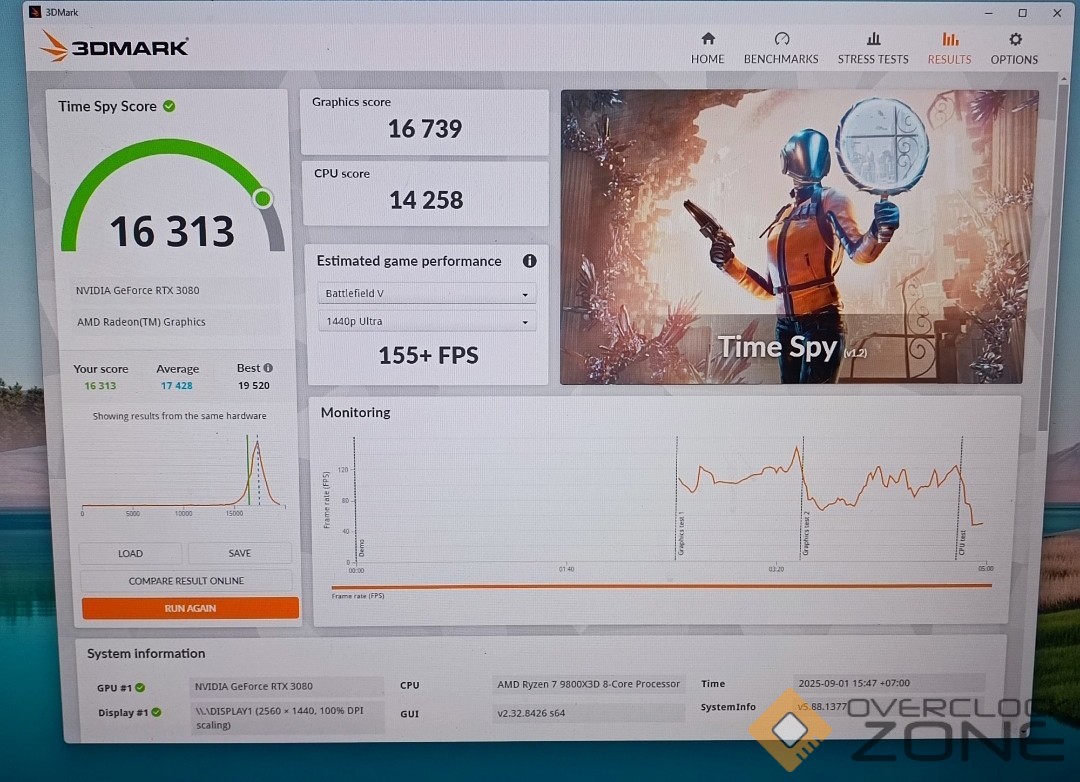Viewport: 1080px width, 782px height.
Task: Click the green check next to Display #1
Action: 156,712
